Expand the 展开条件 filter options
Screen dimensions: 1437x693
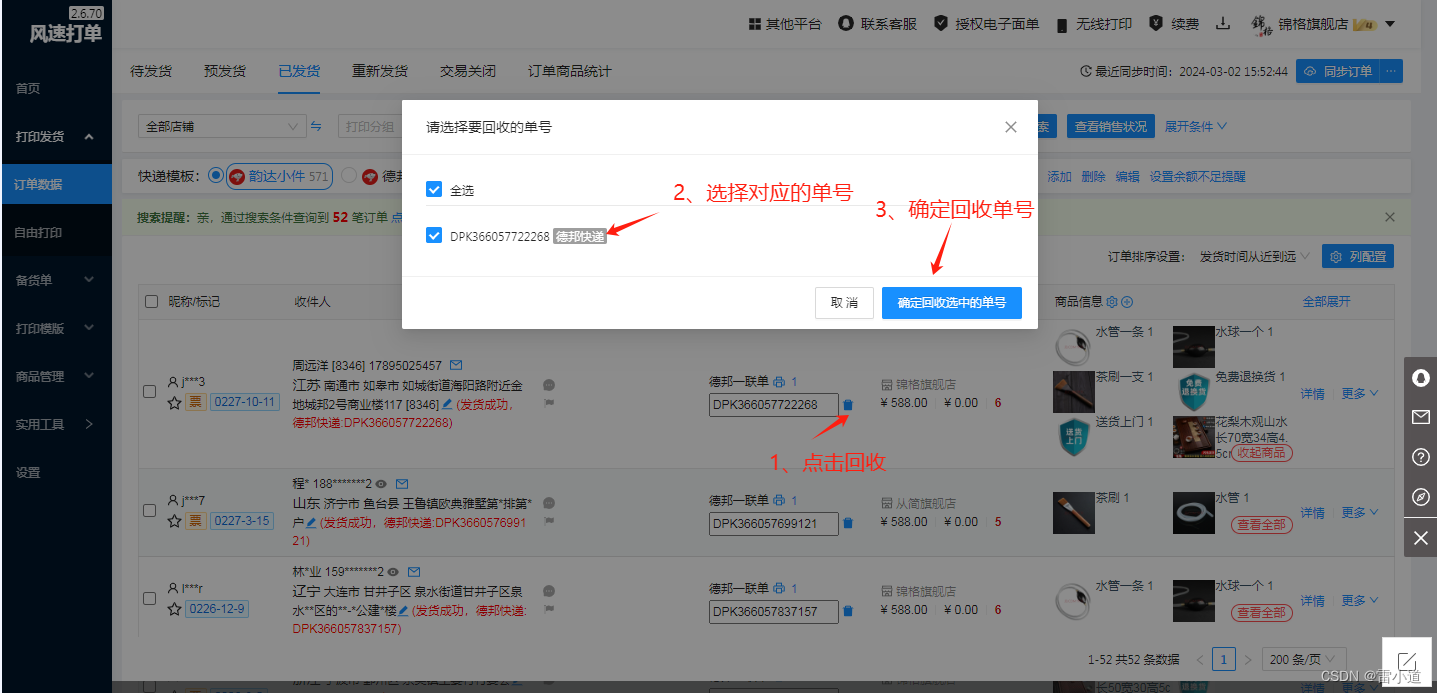[x=1195, y=127]
